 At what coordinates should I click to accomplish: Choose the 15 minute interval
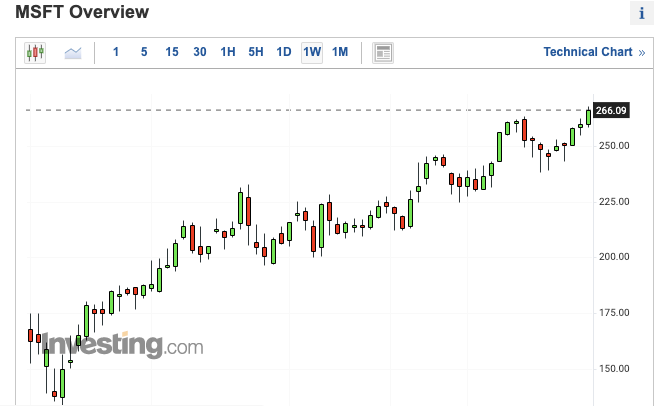(x=172, y=52)
